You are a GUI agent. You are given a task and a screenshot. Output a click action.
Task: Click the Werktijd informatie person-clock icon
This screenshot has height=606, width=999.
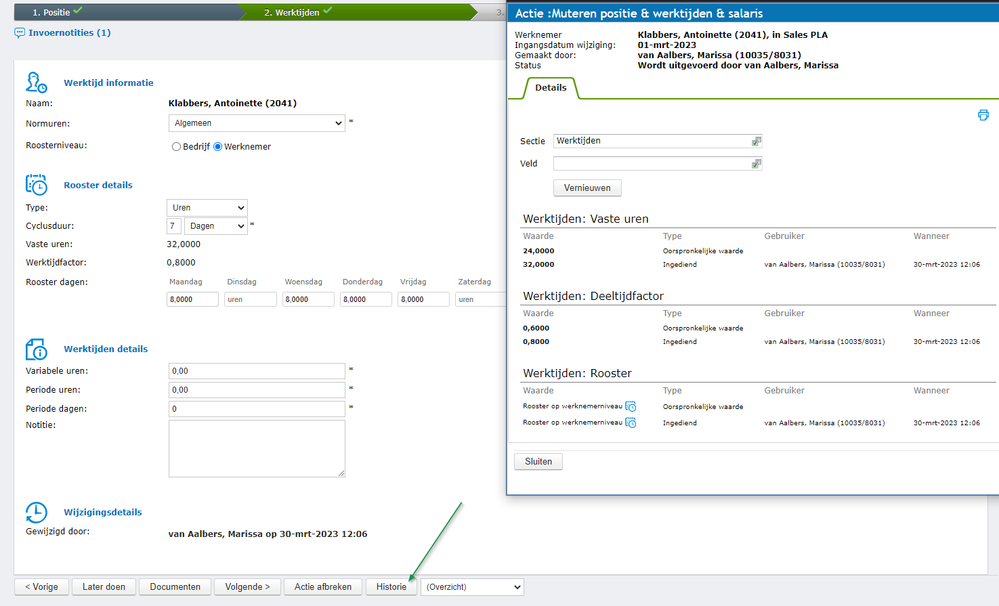click(x=36, y=82)
